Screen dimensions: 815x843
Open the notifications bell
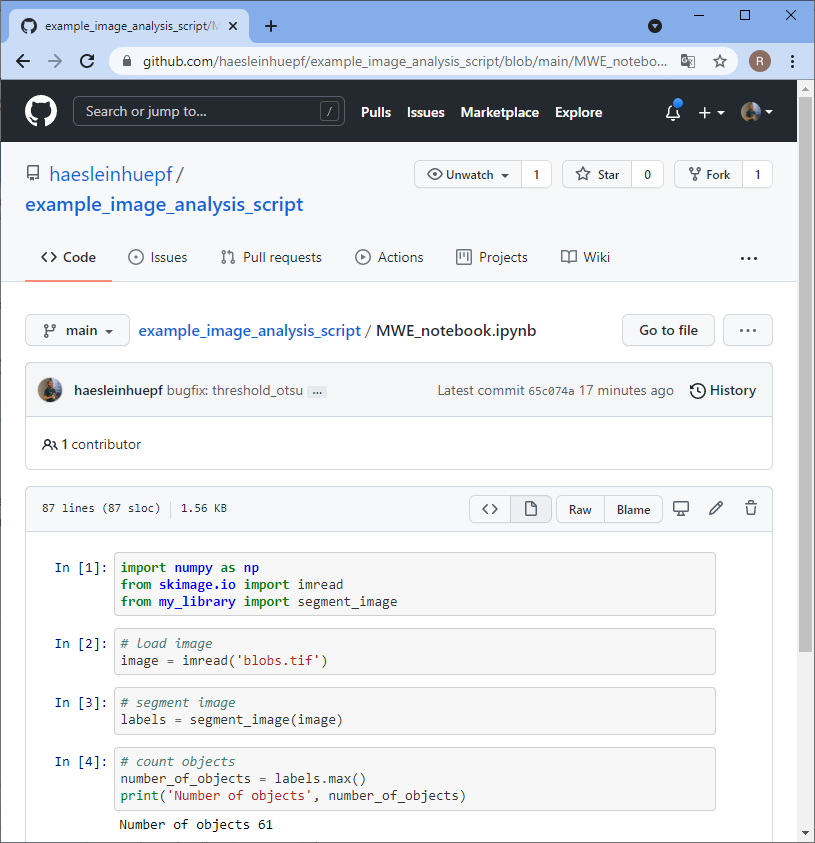(673, 113)
